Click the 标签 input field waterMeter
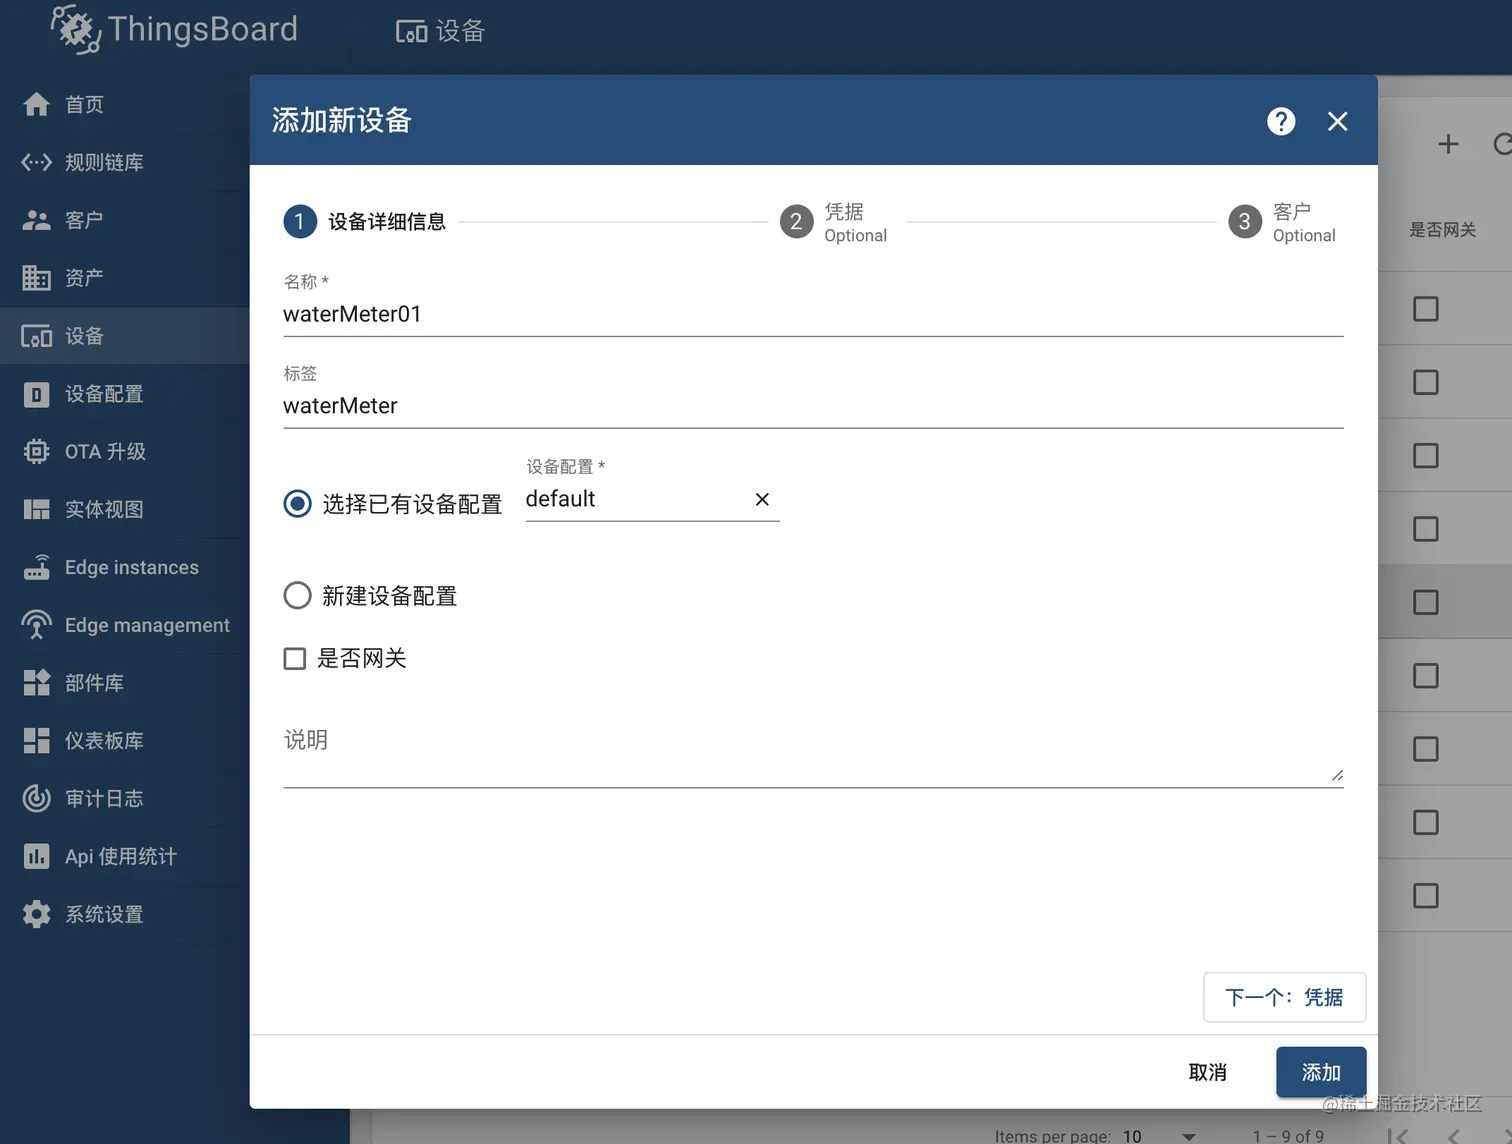The width and height of the screenshot is (1512, 1144). (x=813, y=406)
